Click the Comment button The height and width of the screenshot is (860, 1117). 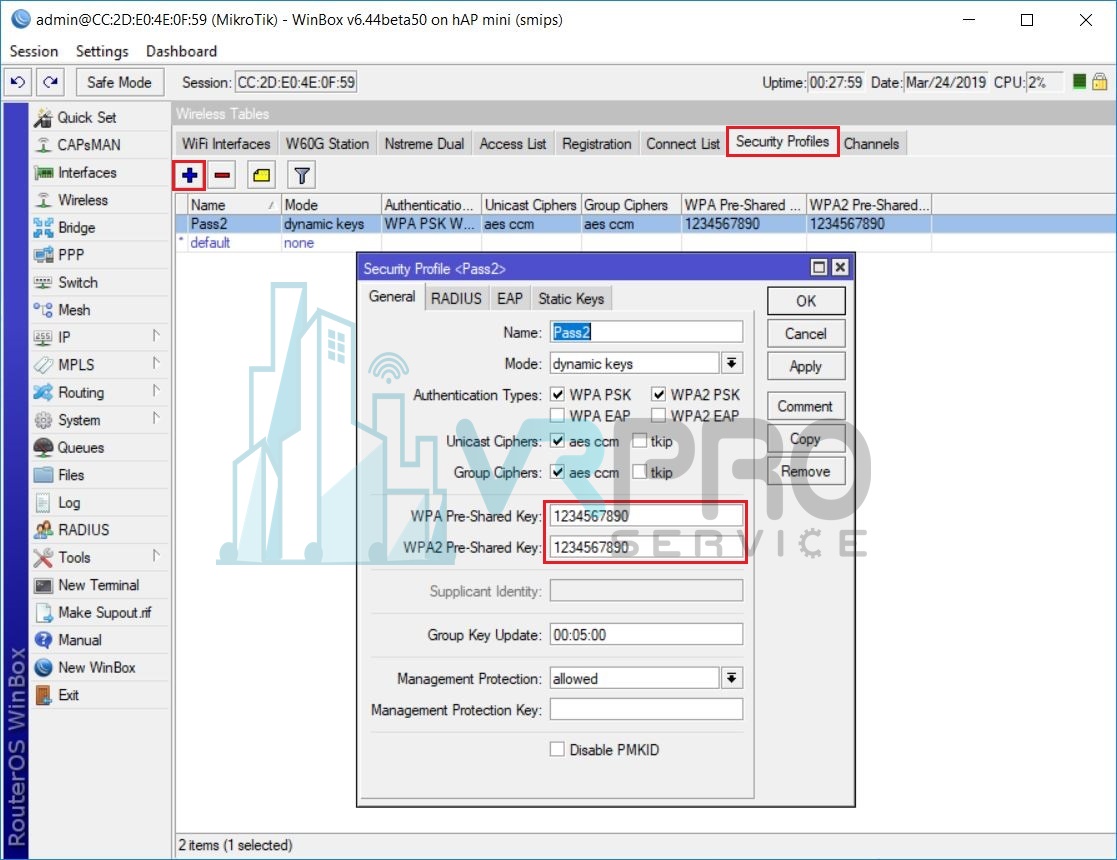(805, 405)
